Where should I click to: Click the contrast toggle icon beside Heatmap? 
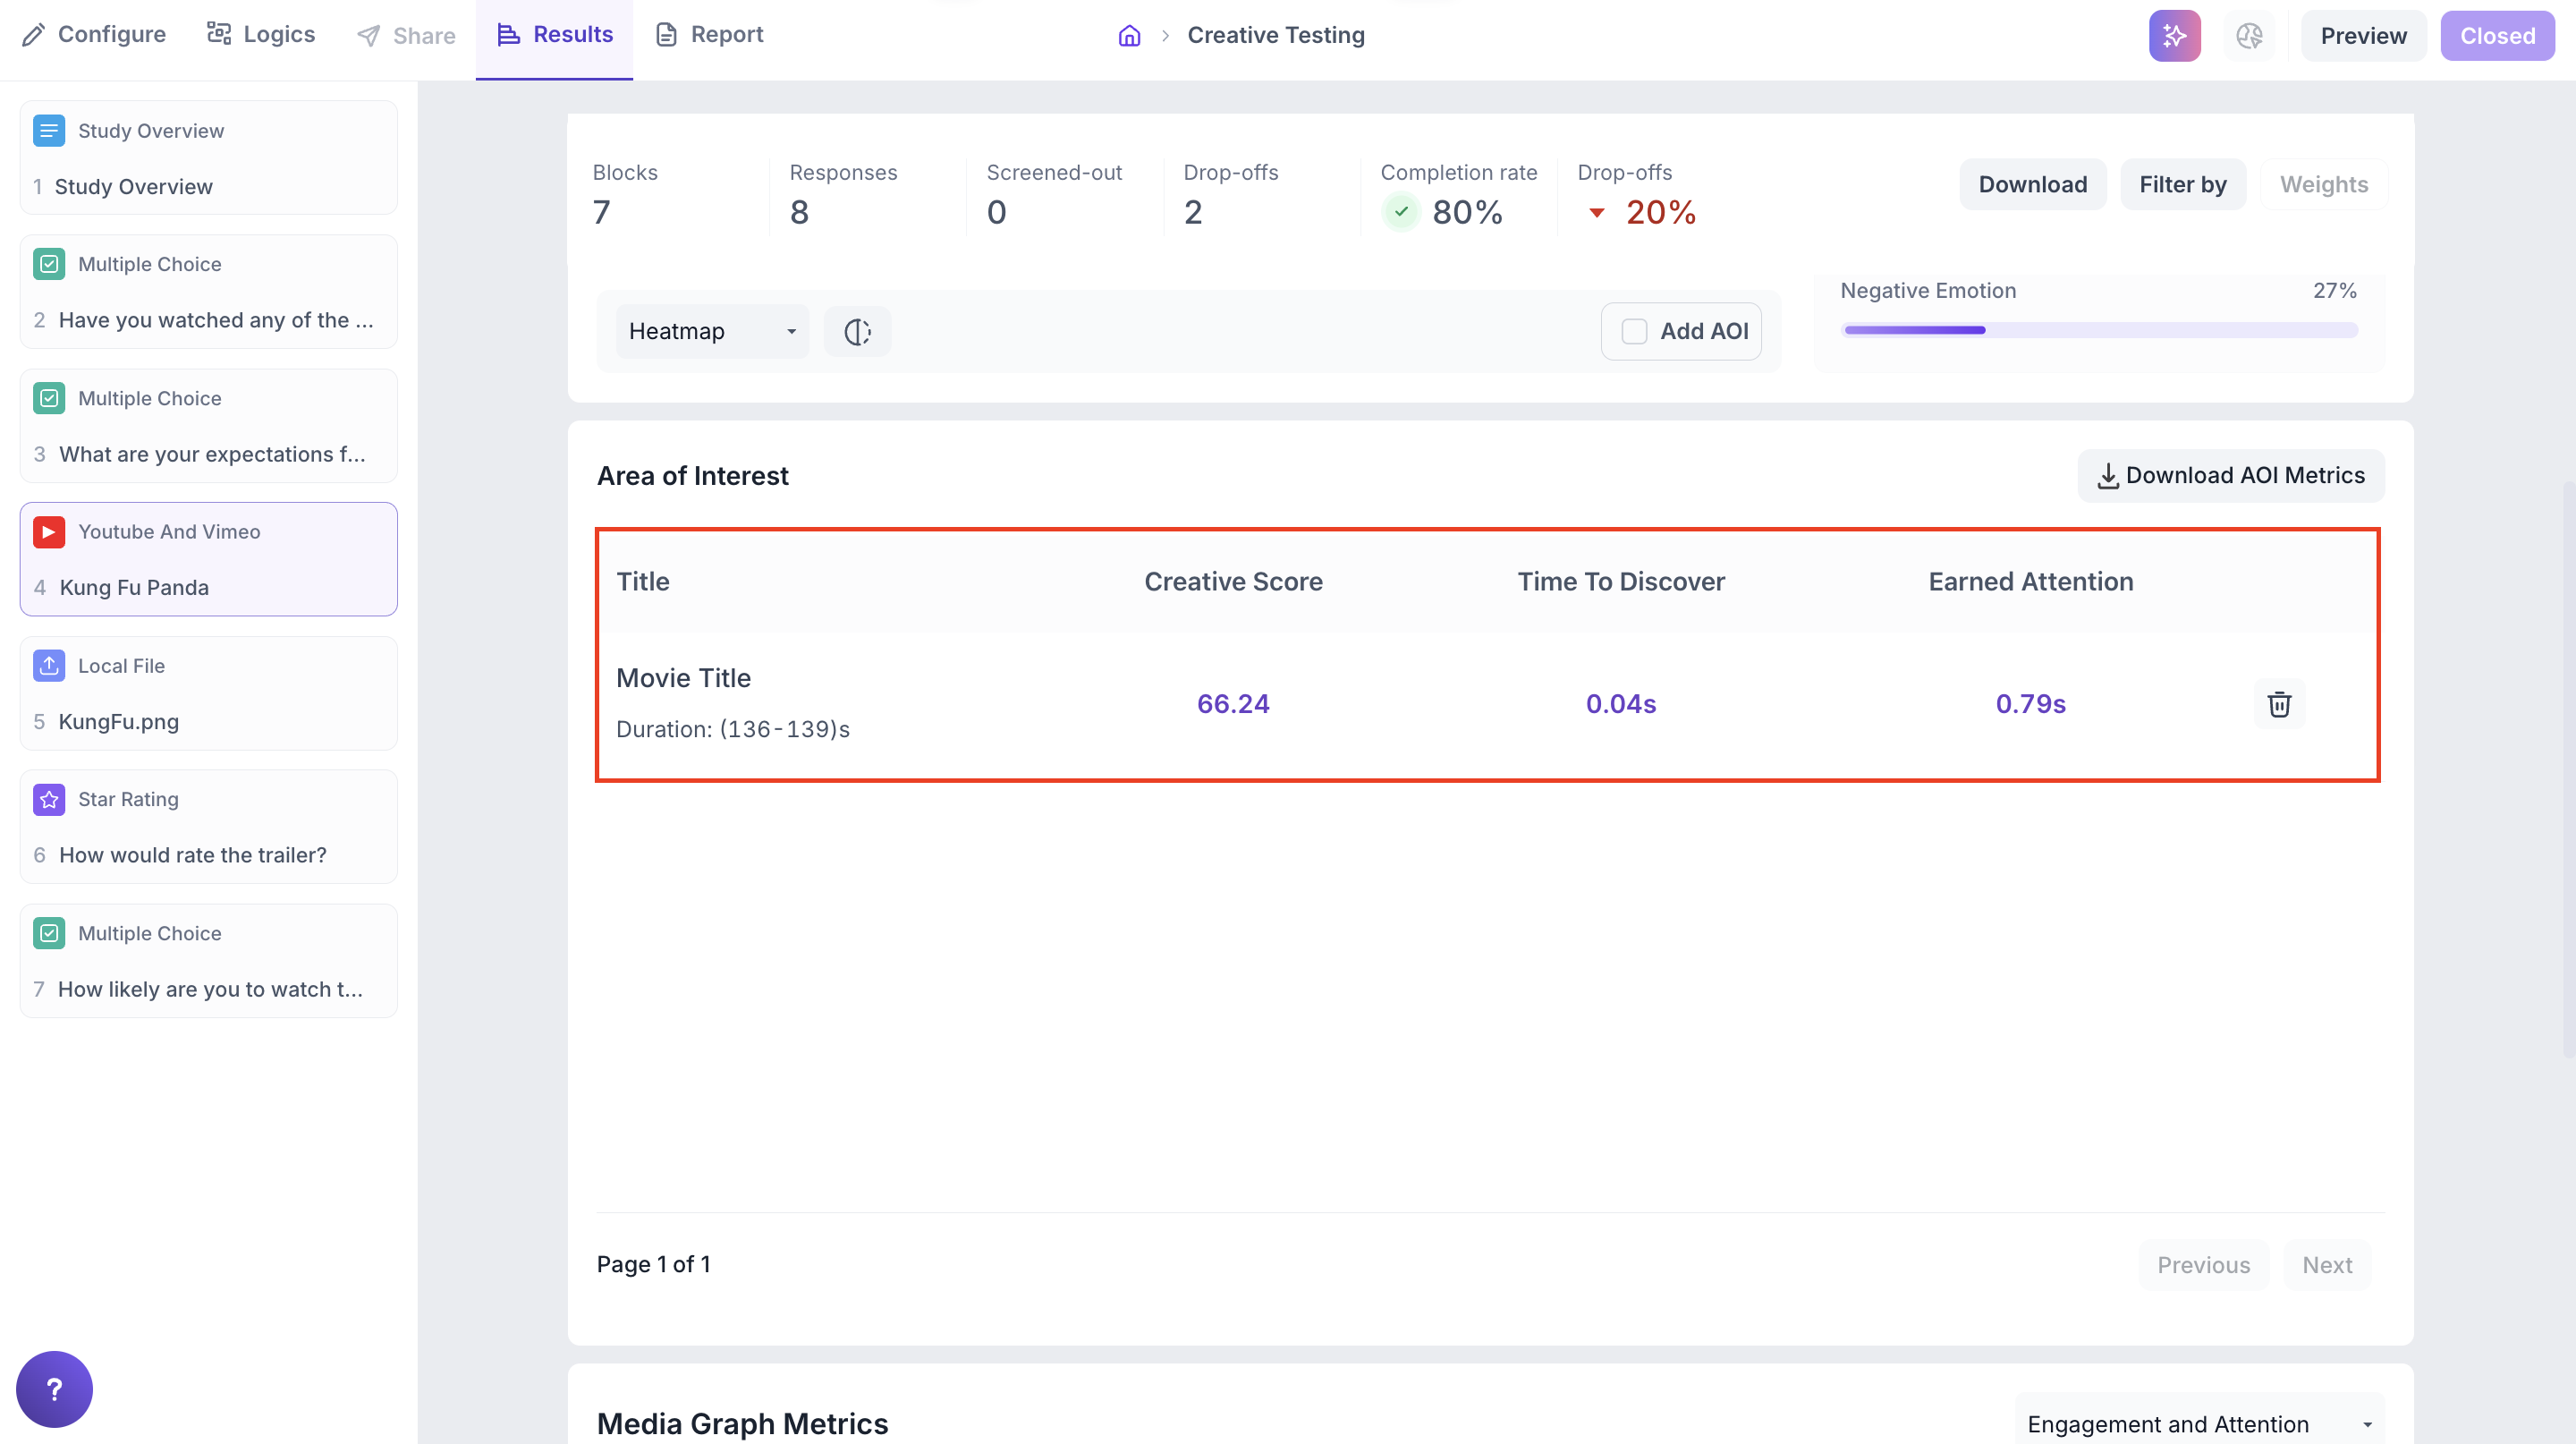[857, 331]
